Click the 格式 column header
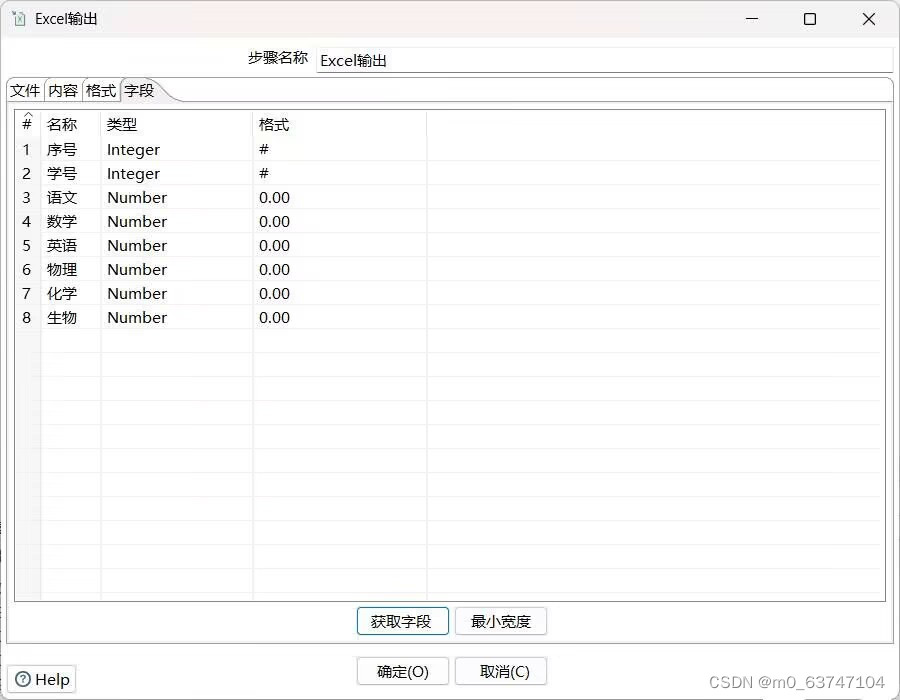Viewport: 900px width, 700px height. click(340, 124)
